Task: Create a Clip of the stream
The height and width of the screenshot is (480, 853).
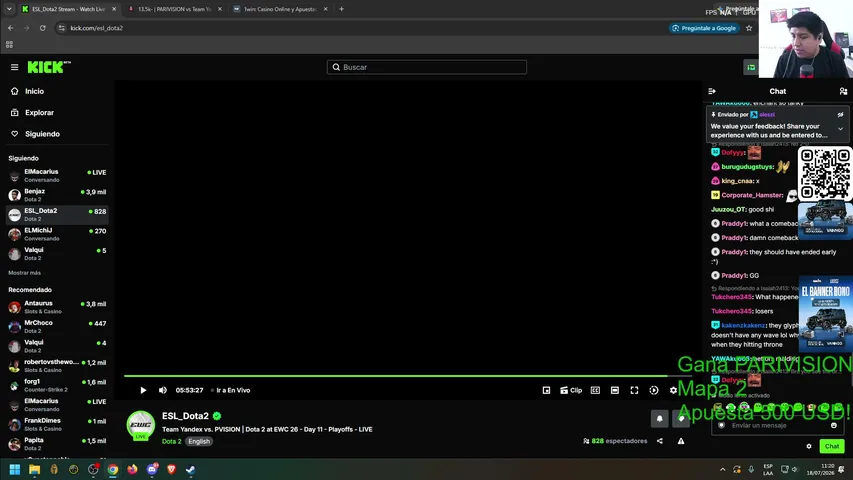Action: (x=571, y=390)
